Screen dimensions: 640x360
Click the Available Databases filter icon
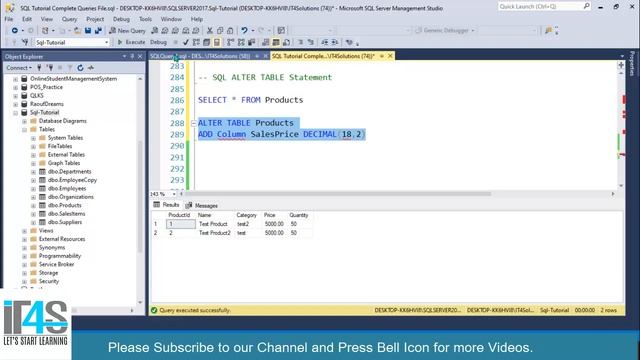tap(25, 42)
